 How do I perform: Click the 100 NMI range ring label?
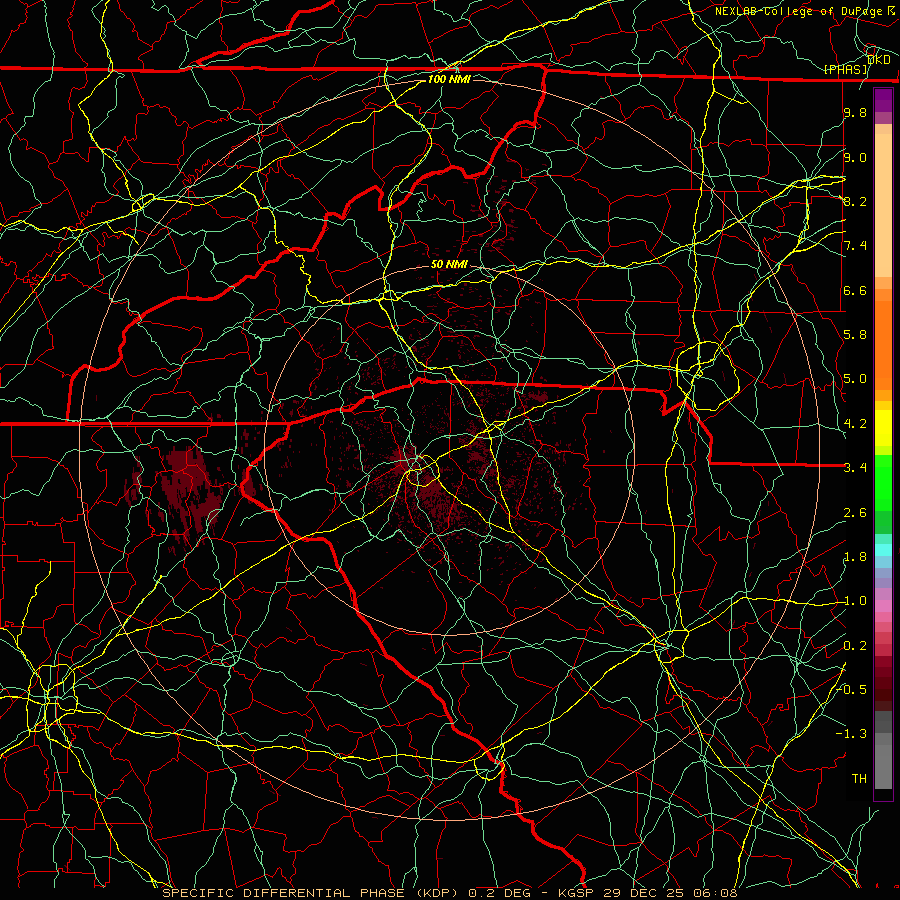tap(449, 79)
